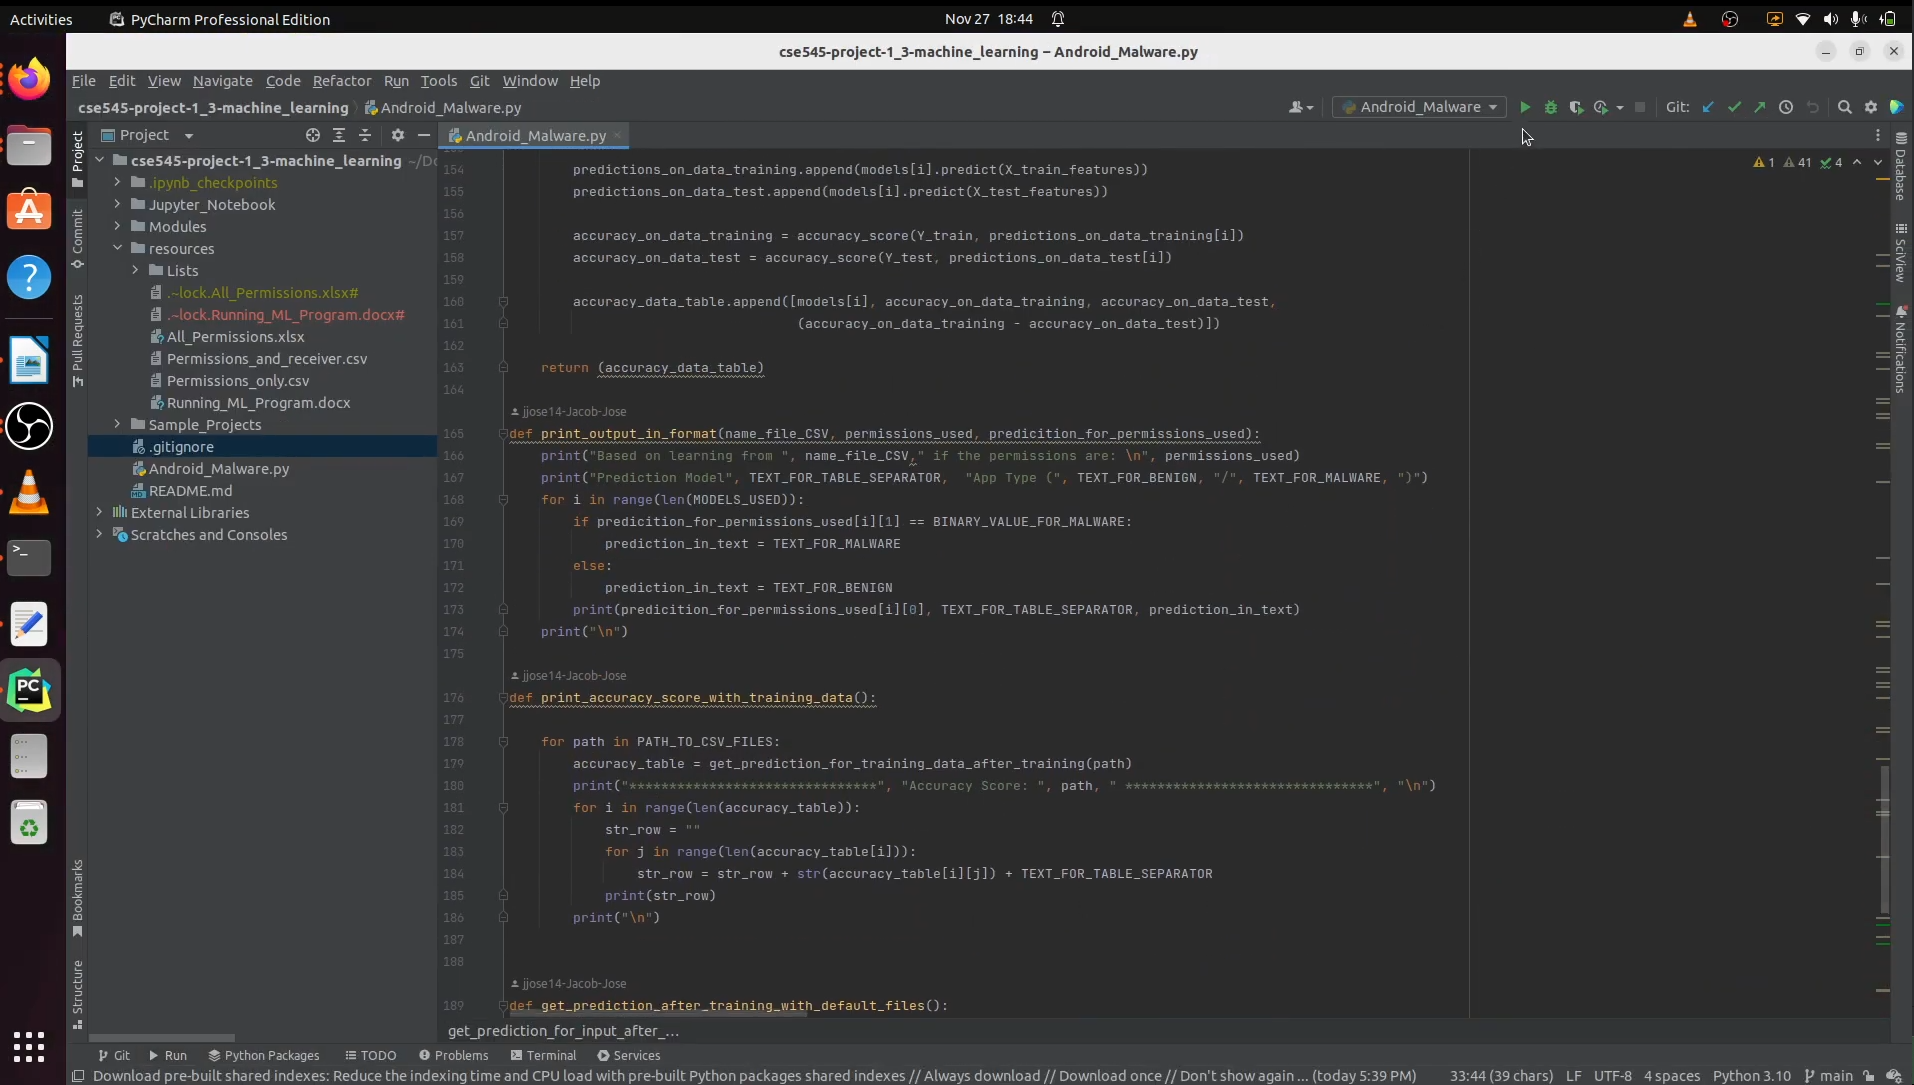The width and height of the screenshot is (1914, 1085).
Task: Select Permissions_only.csv in project tree
Action: pos(238,380)
